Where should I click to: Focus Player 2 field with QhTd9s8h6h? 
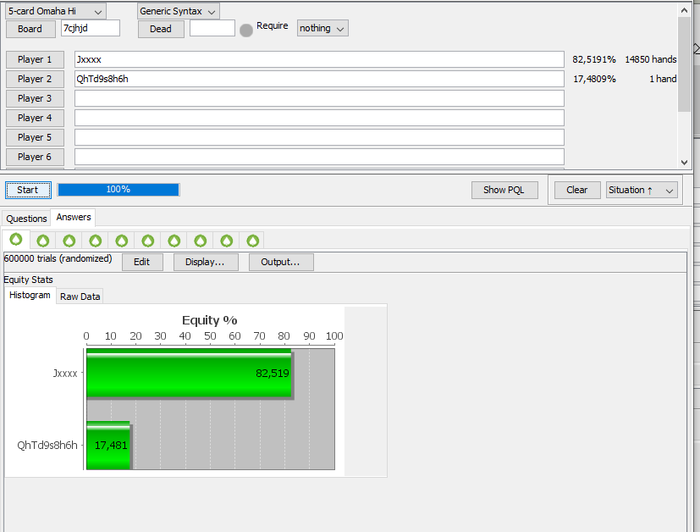tap(319, 79)
